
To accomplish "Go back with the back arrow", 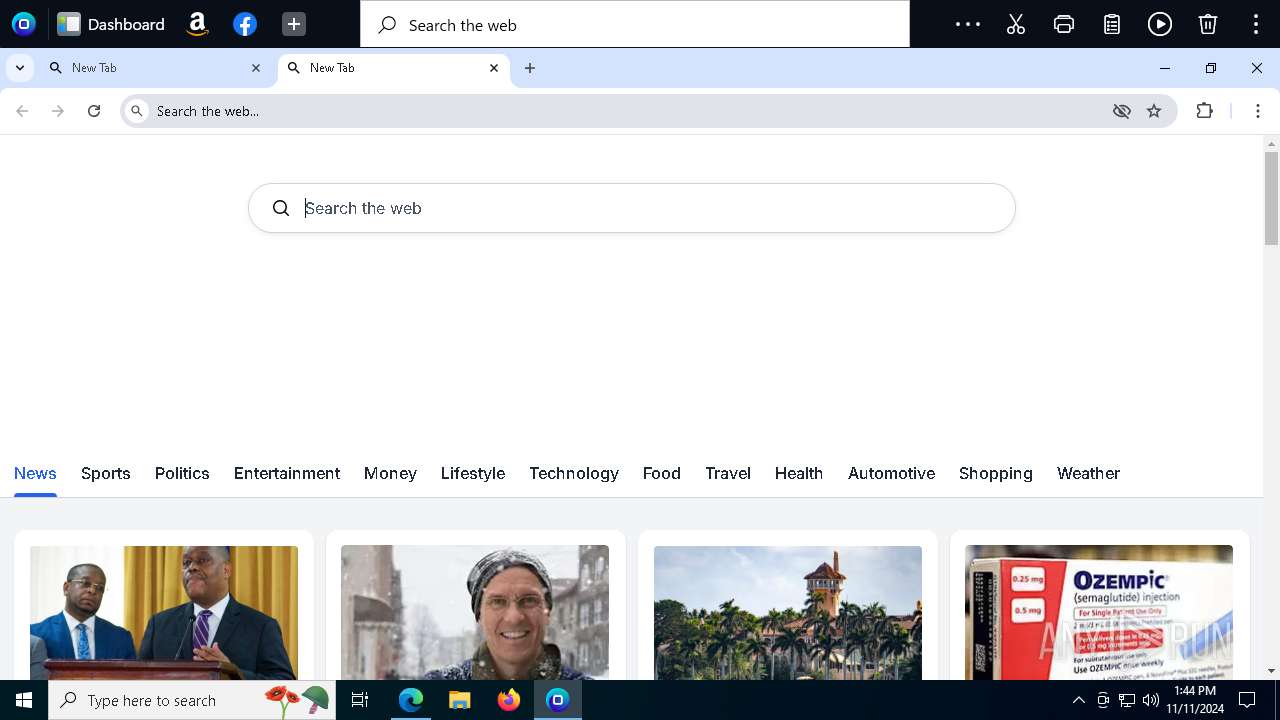I will pyautogui.click(x=22, y=111).
